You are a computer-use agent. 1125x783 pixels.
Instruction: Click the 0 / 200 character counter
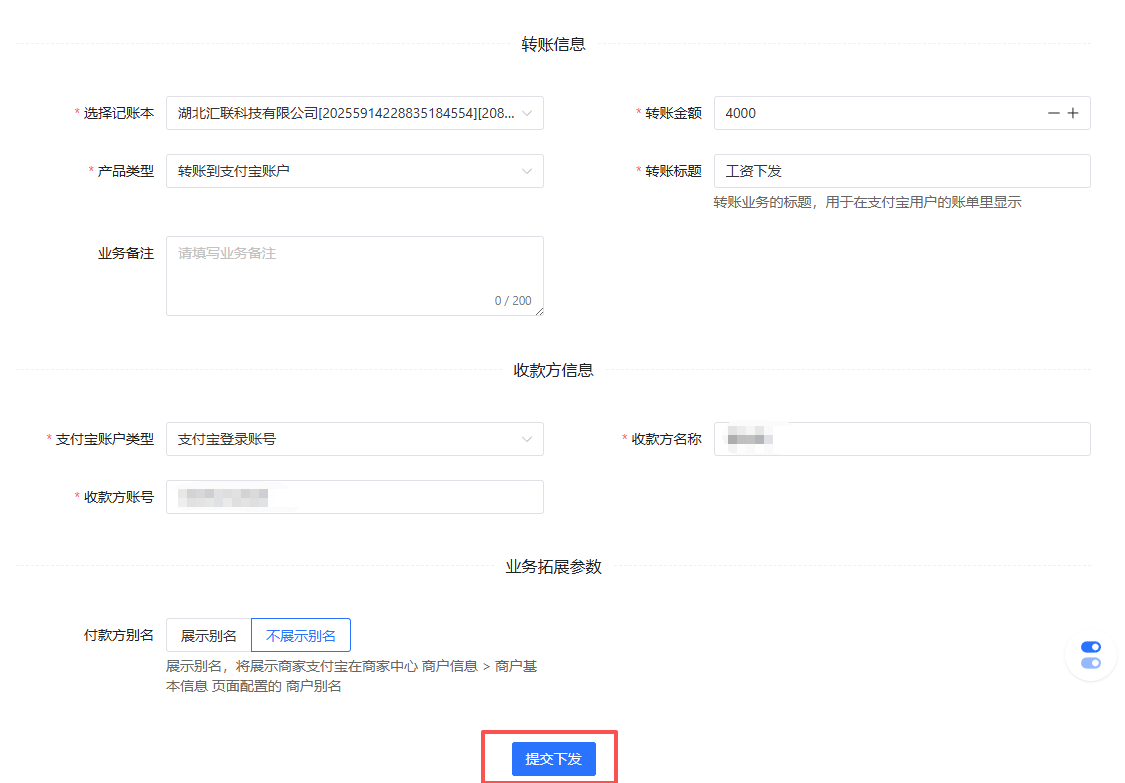(513, 301)
